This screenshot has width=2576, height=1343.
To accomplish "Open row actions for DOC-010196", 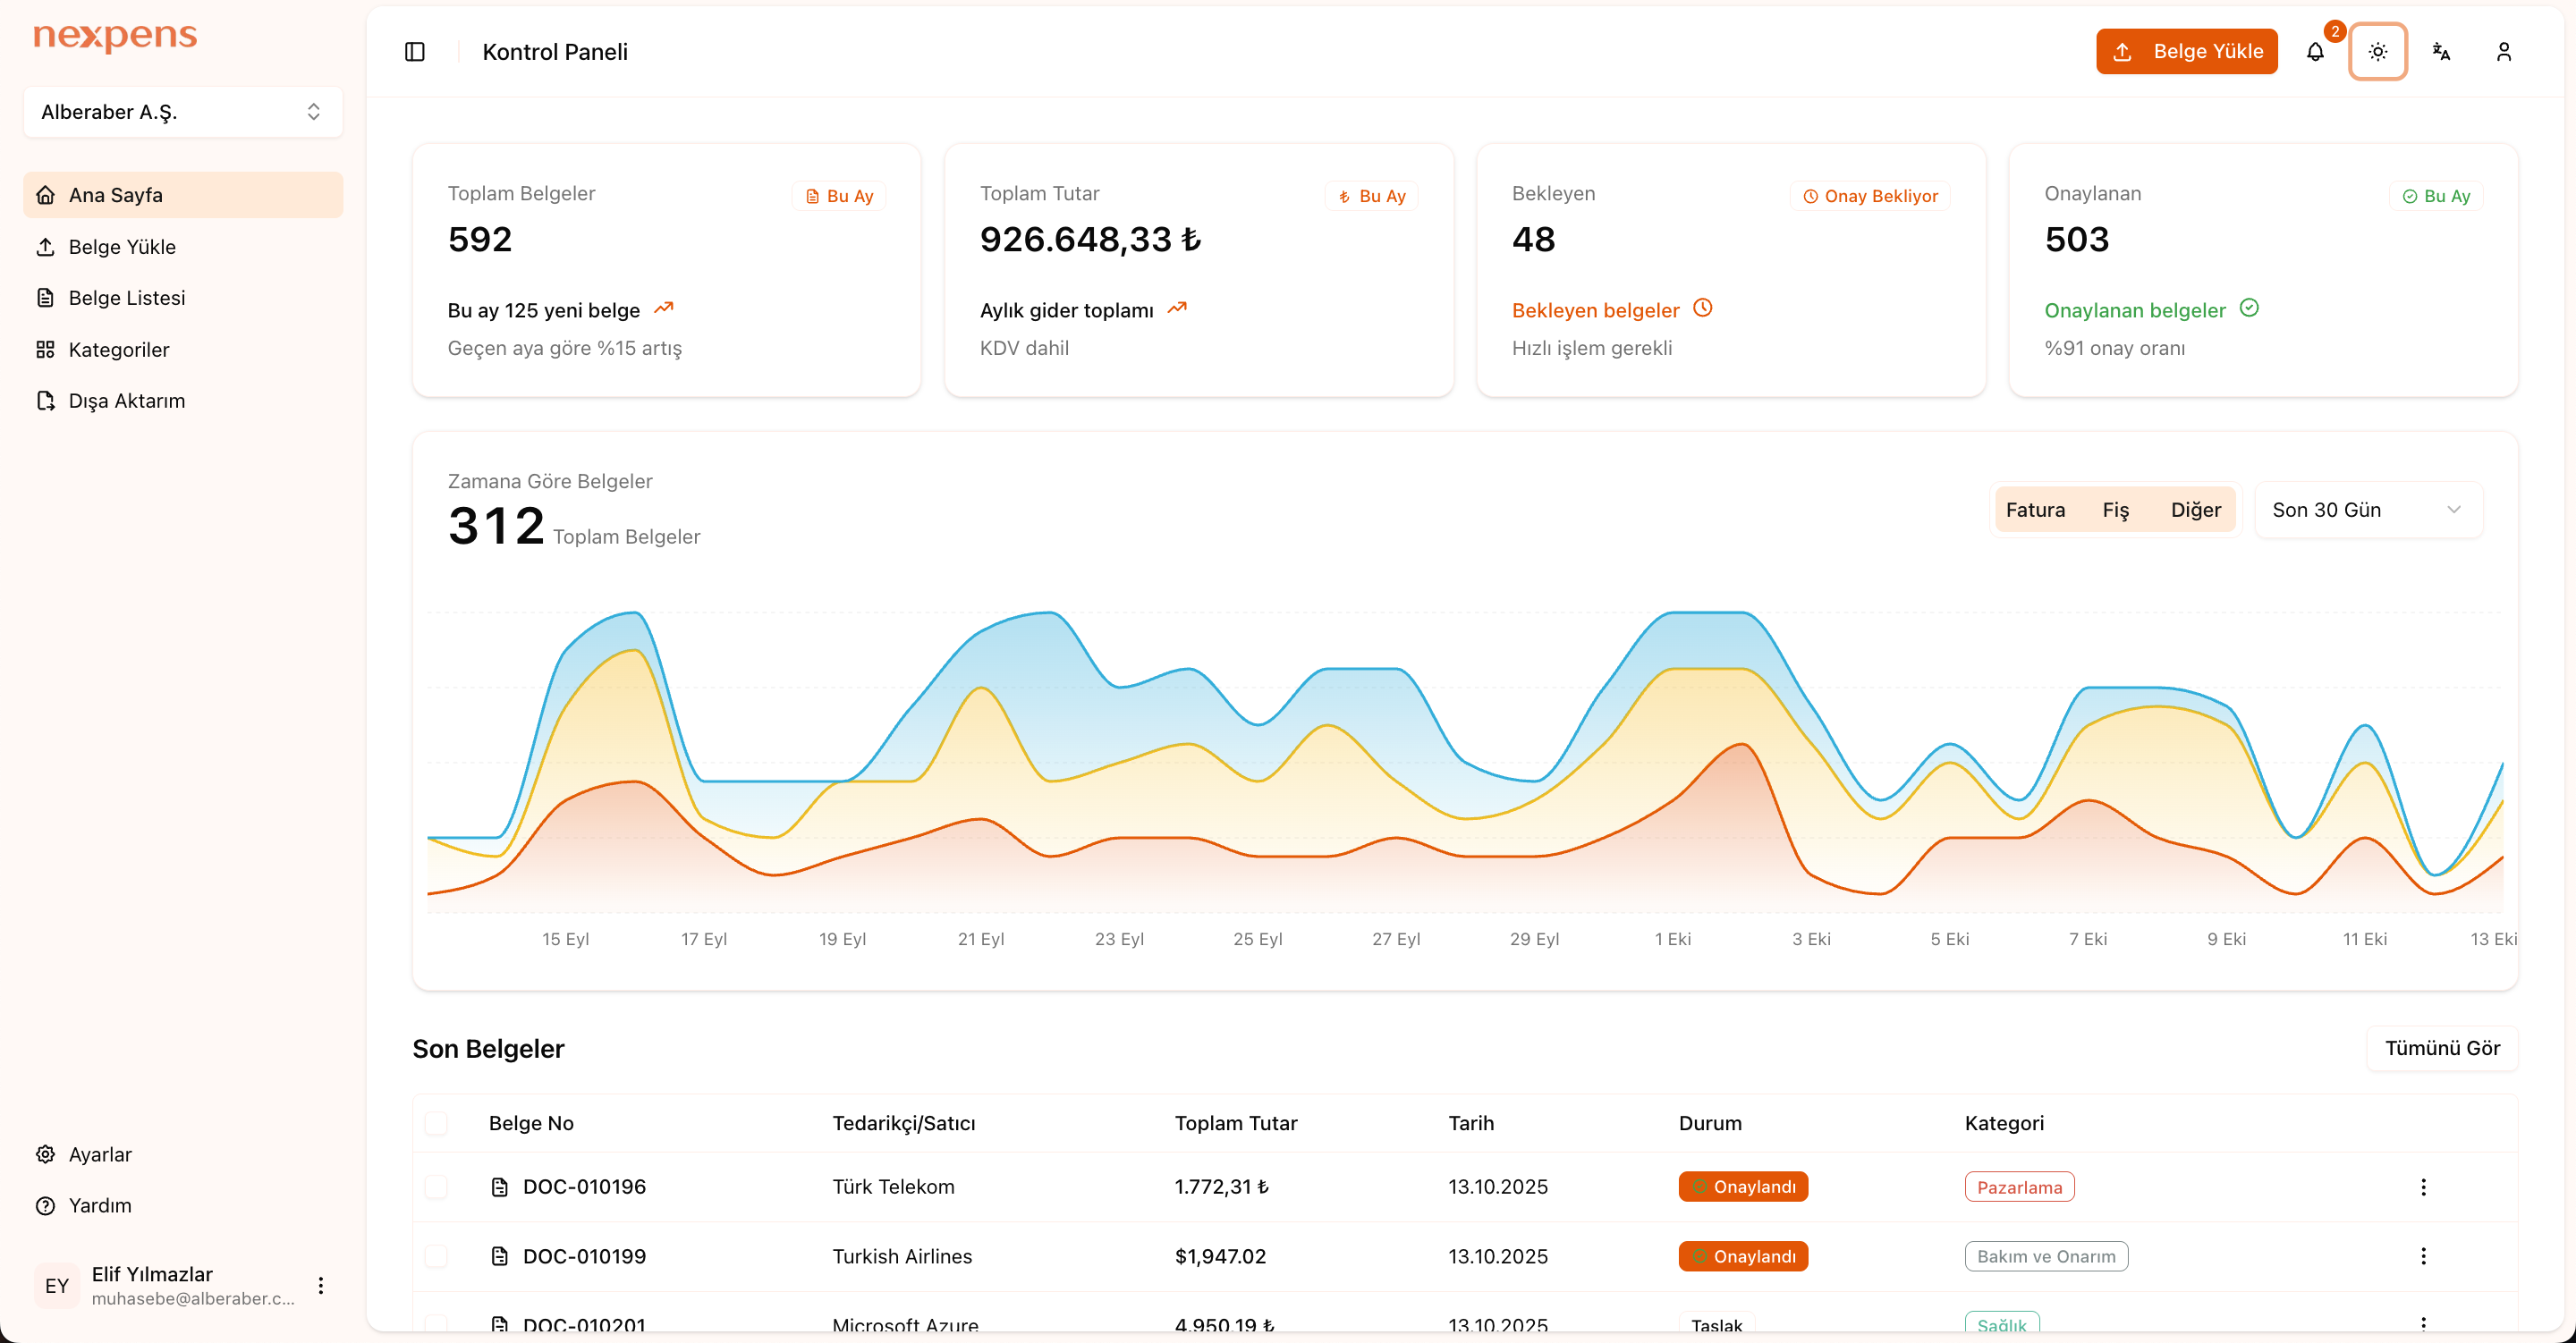I will 2423,1187.
